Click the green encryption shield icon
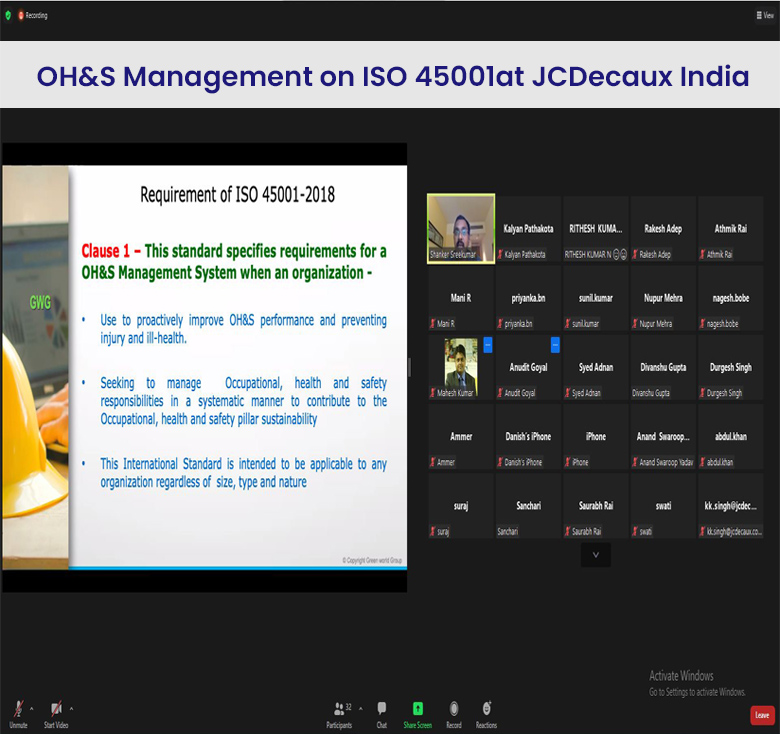This screenshot has height=734, width=780. 7,15
